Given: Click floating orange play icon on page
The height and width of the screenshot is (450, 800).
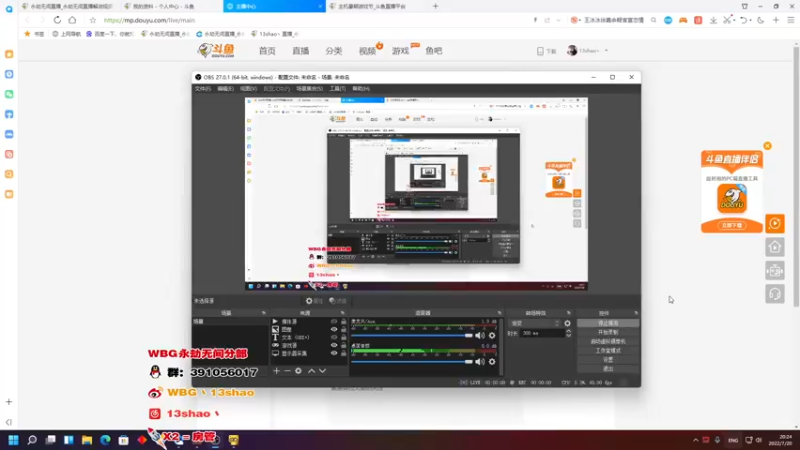Looking at the screenshot, I should 774,223.
